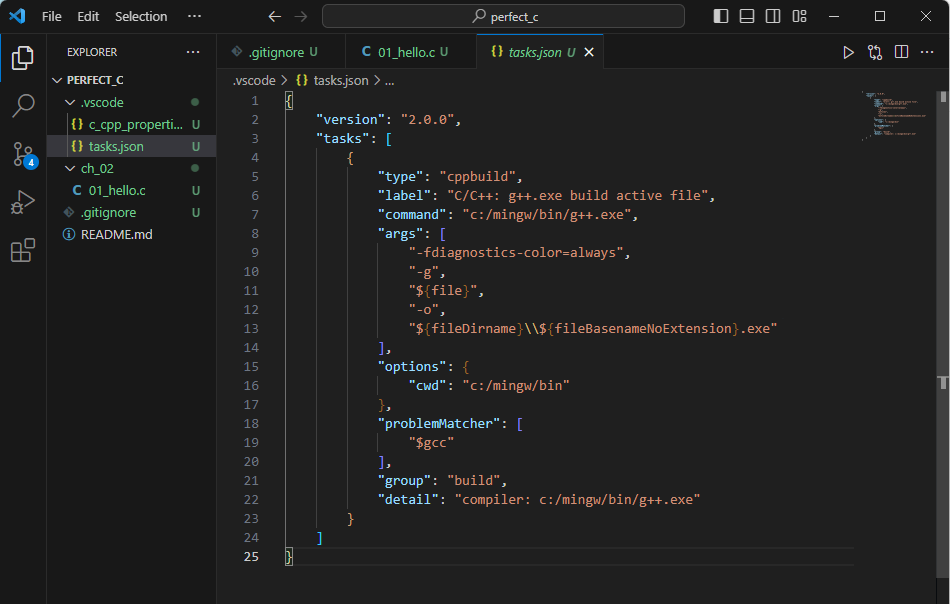Click the "$gcc" value text

point(431,443)
